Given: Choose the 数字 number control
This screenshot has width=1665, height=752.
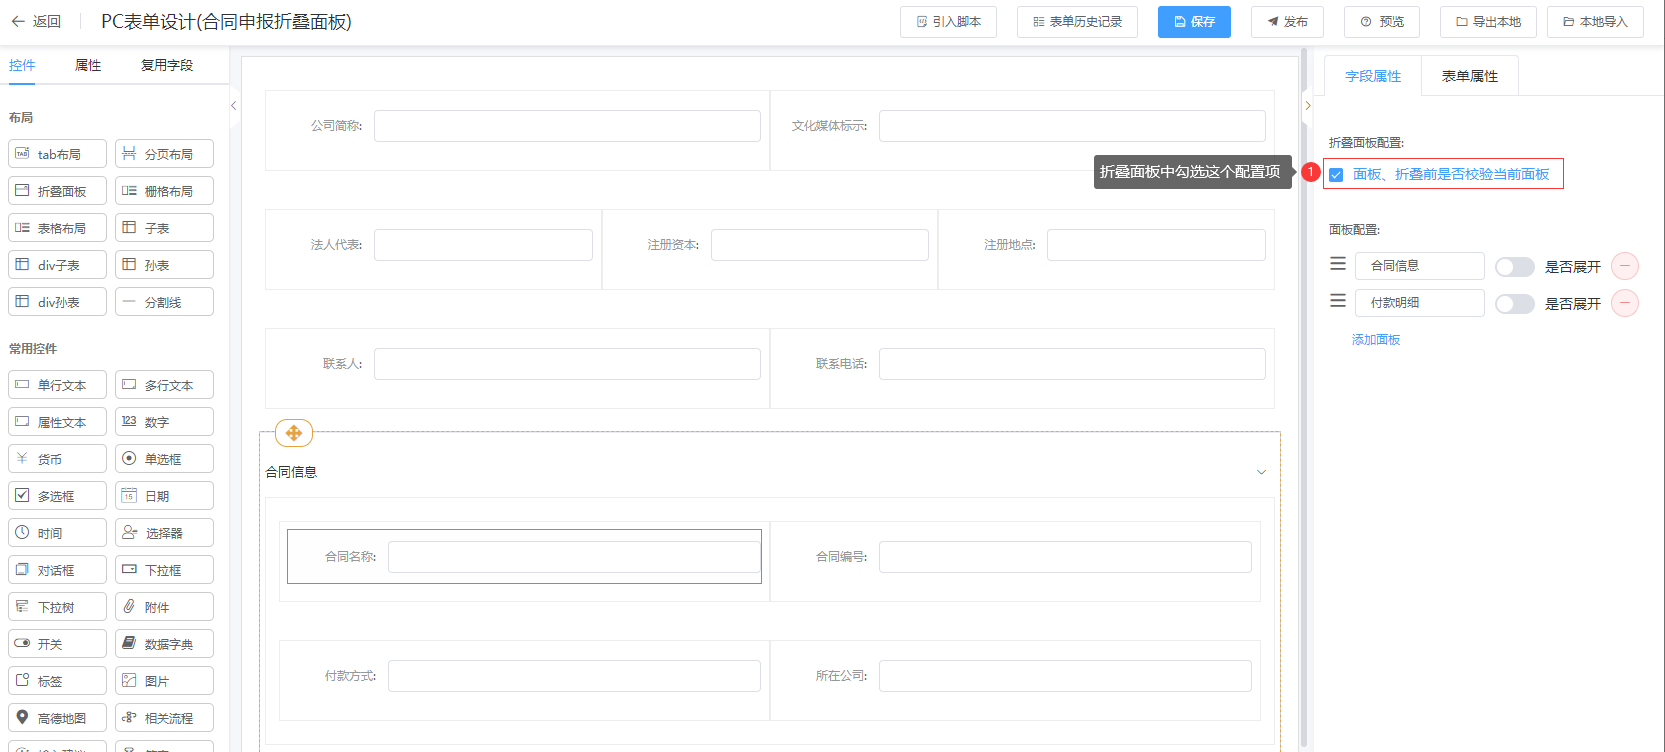Looking at the screenshot, I should click(x=164, y=422).
